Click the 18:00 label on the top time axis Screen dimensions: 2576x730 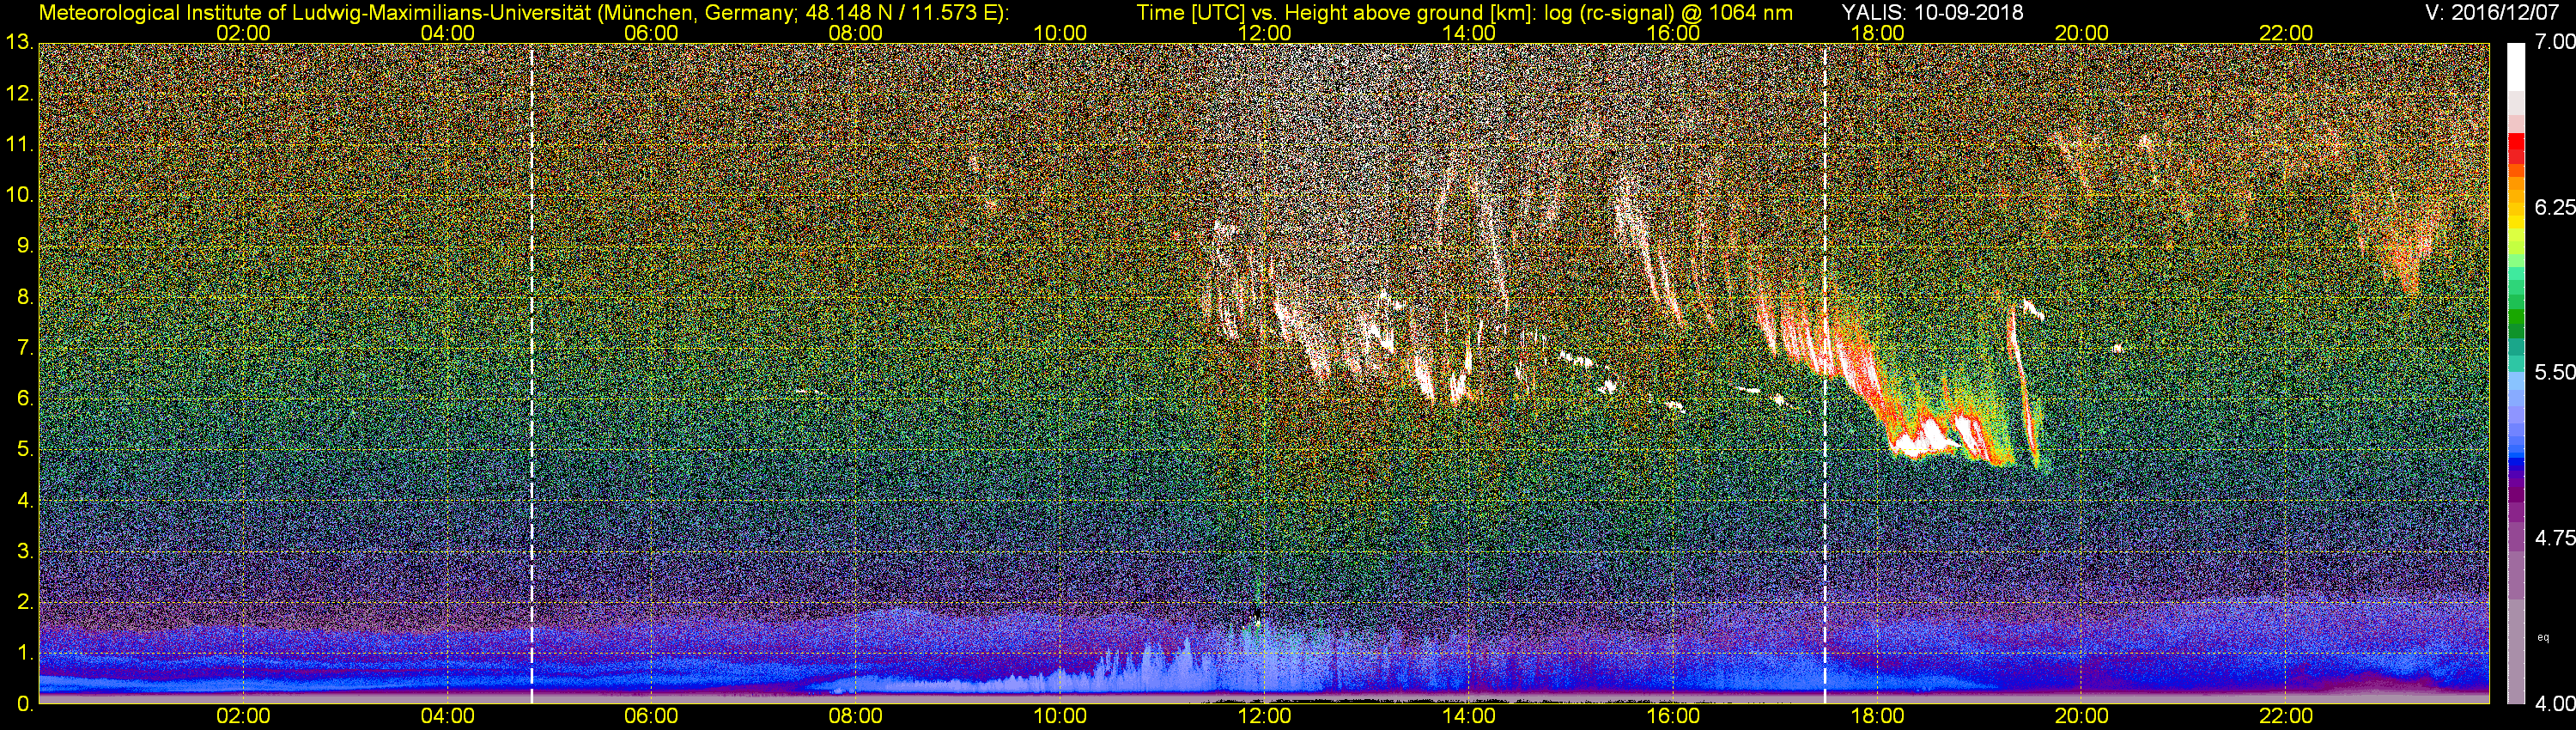pos(1877,33)
